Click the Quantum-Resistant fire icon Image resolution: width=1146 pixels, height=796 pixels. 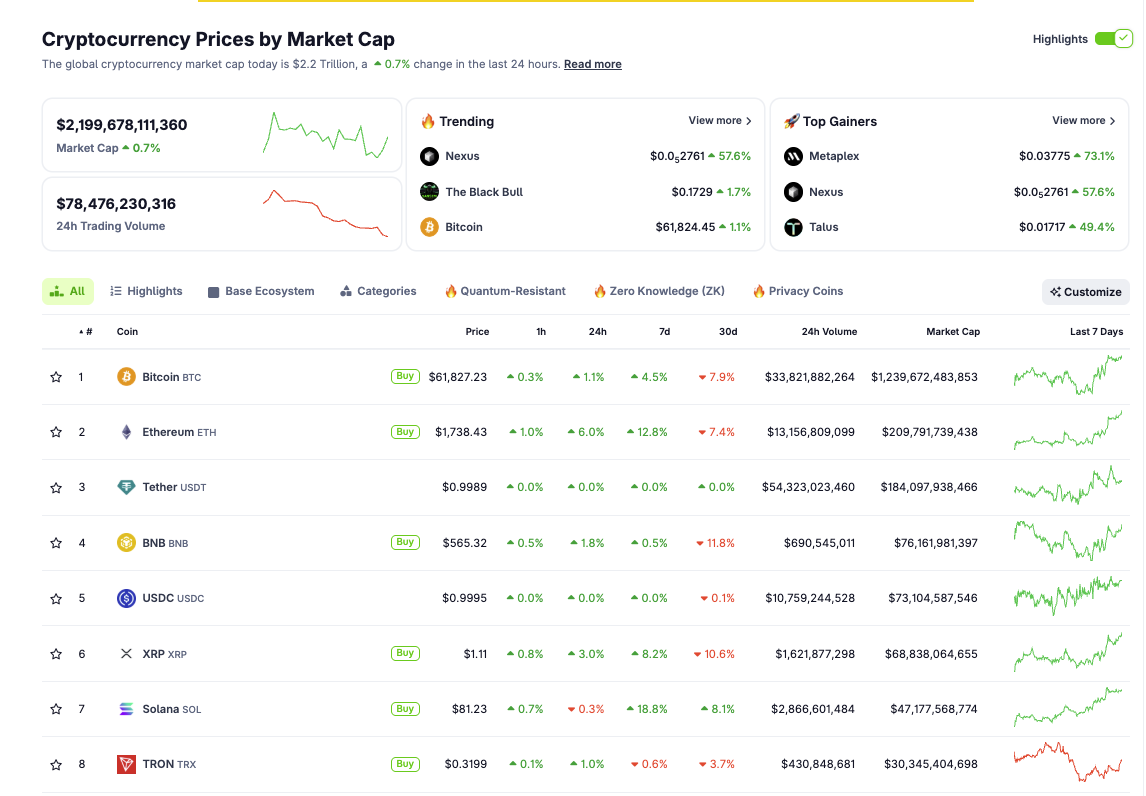(451, 291)
